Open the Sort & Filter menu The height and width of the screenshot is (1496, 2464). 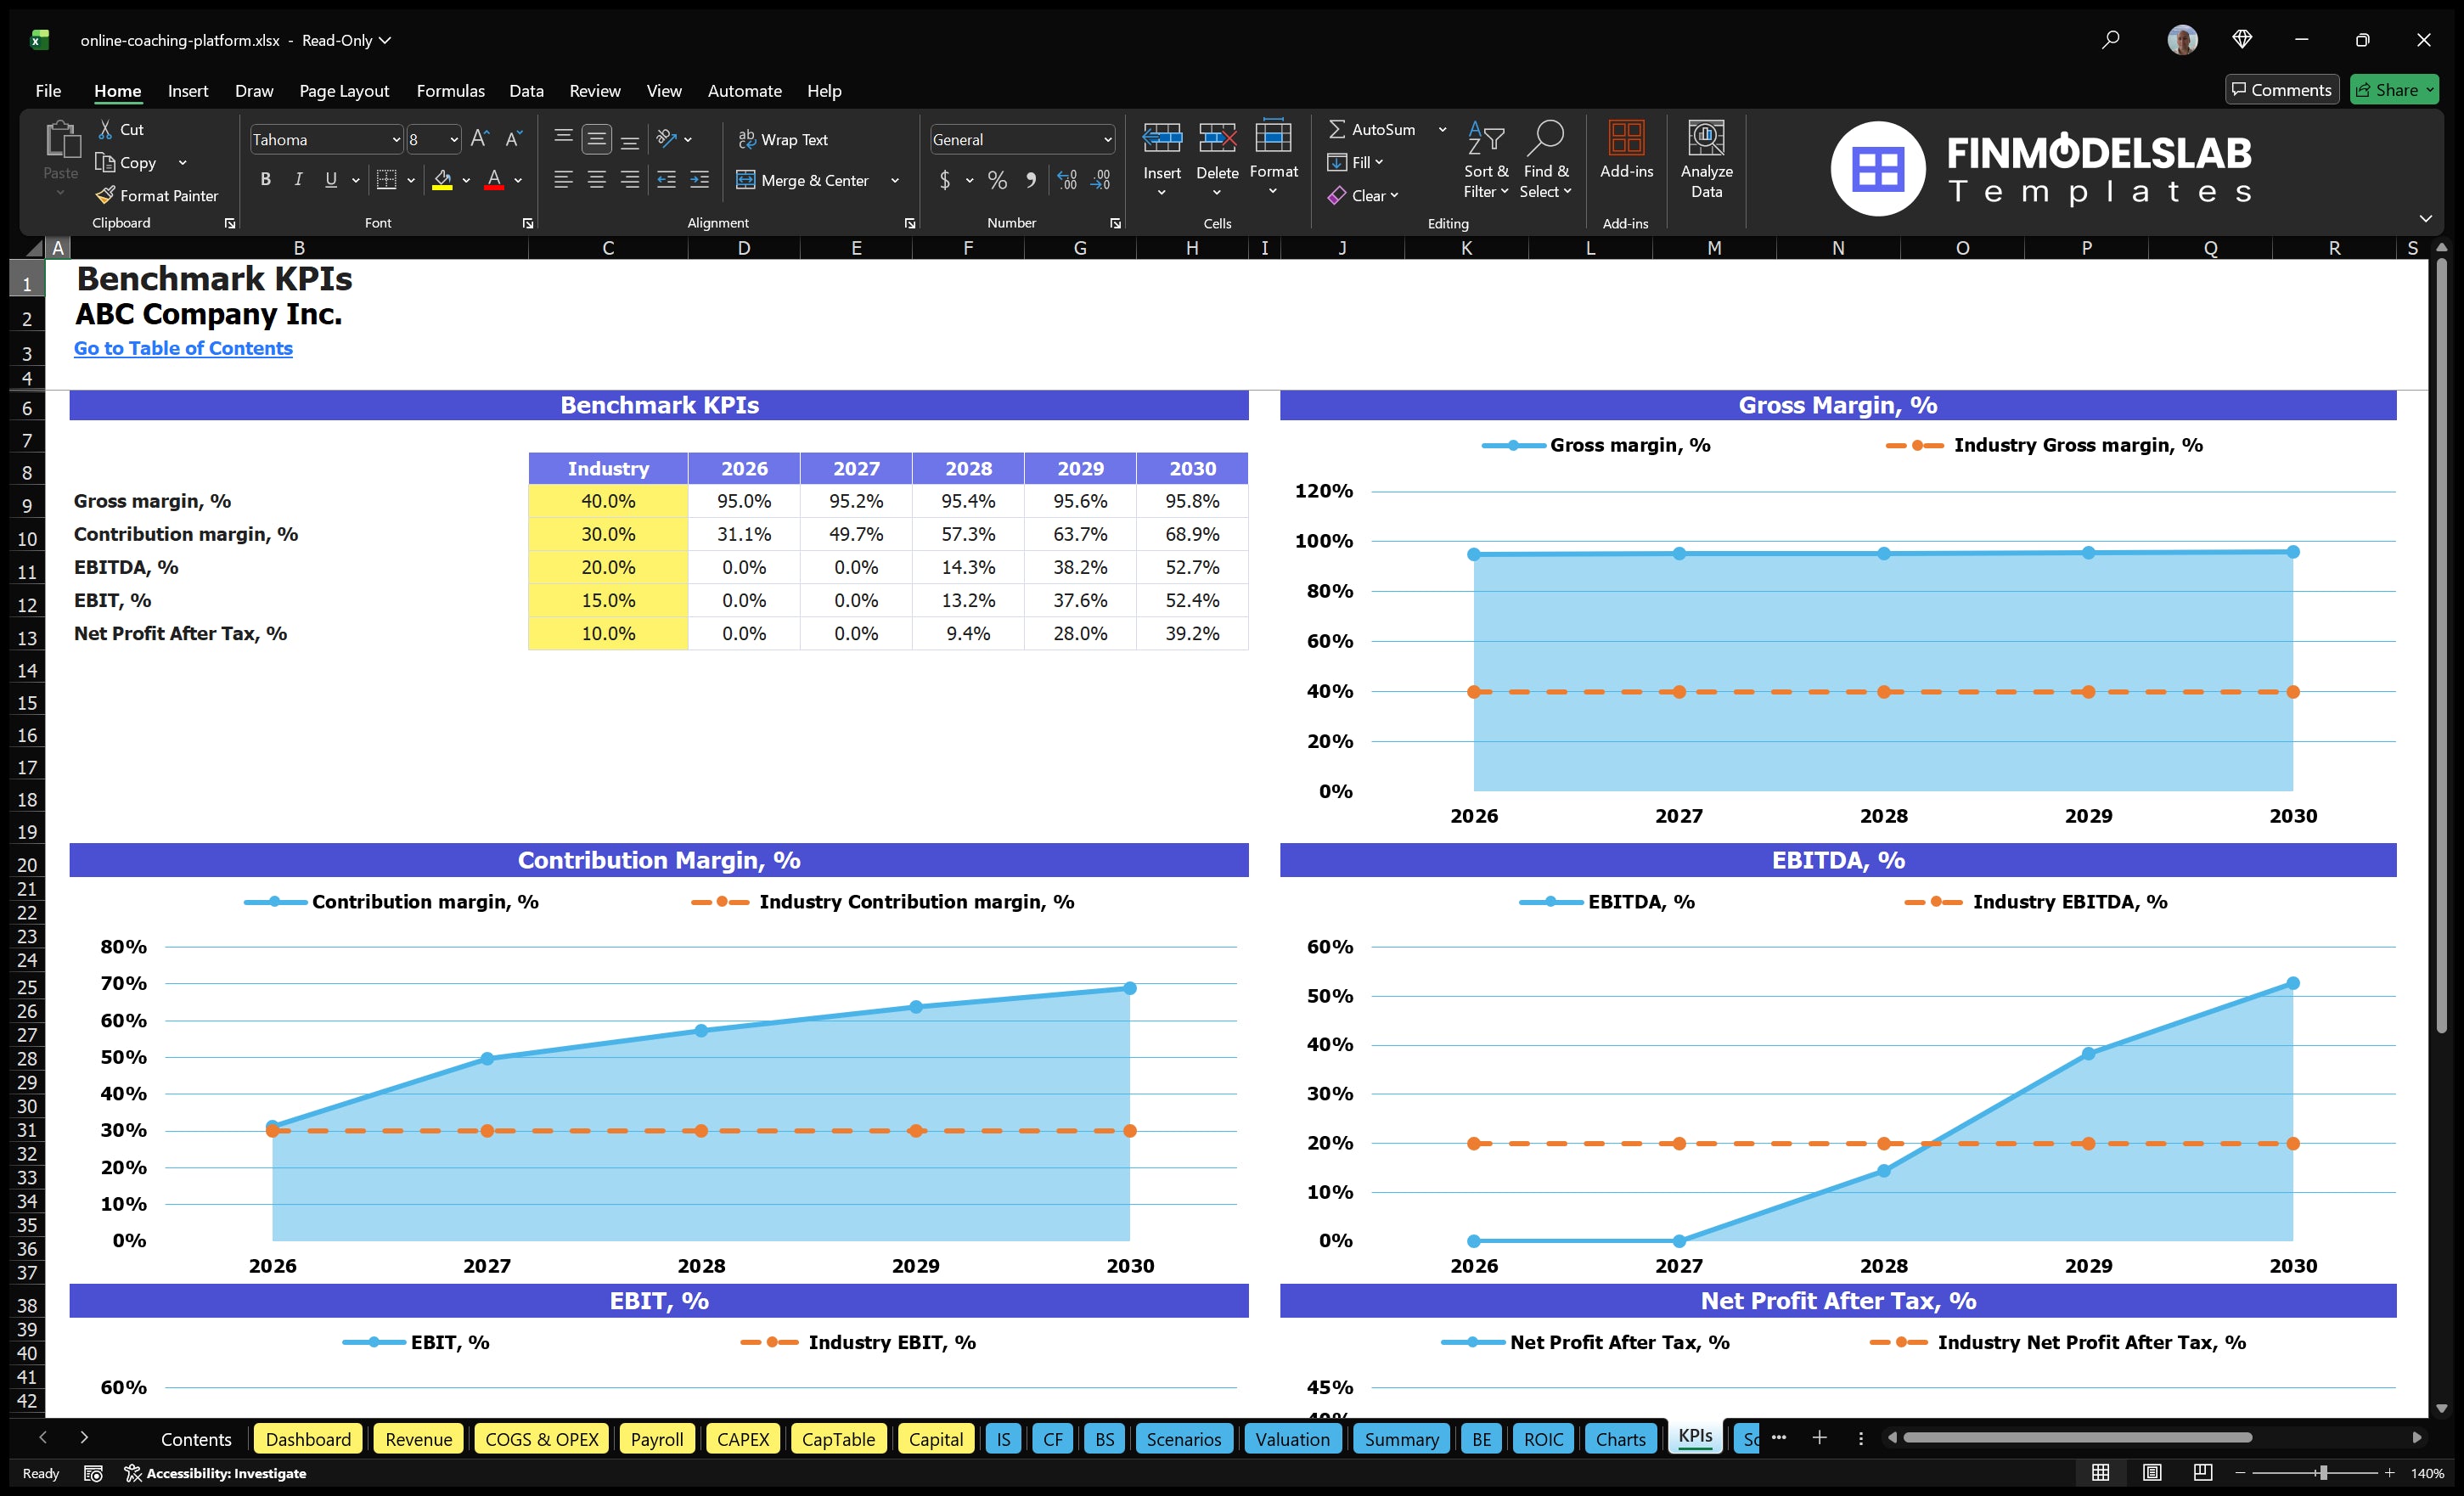tap(1486, 160)
